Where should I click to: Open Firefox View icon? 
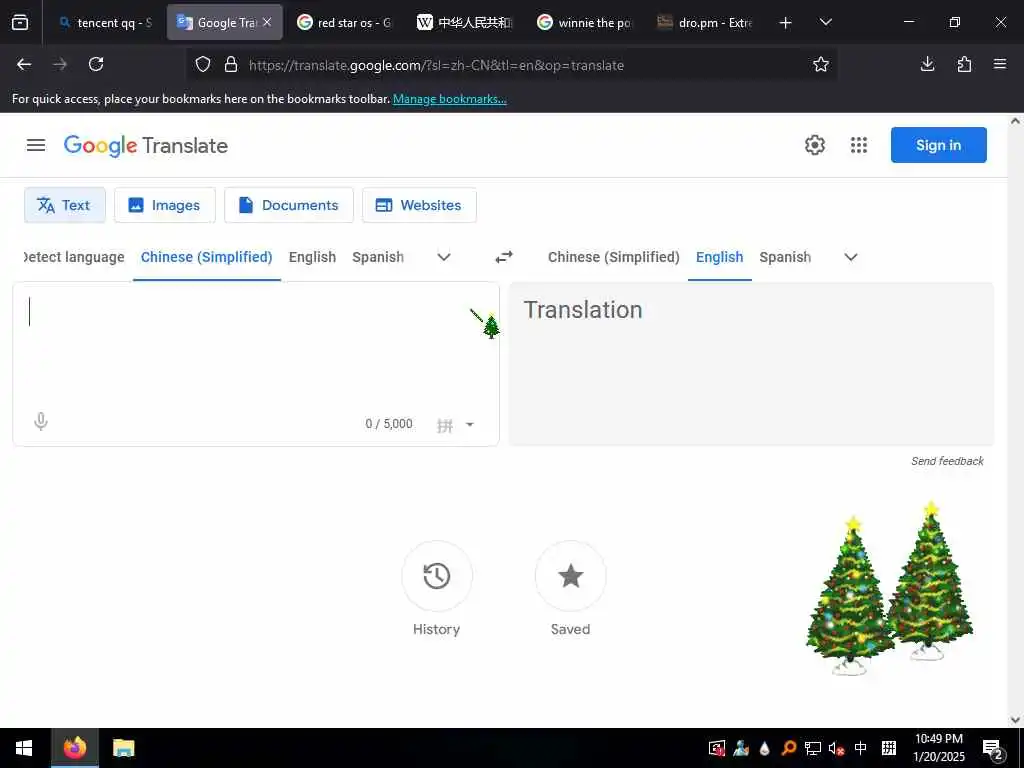20,23
